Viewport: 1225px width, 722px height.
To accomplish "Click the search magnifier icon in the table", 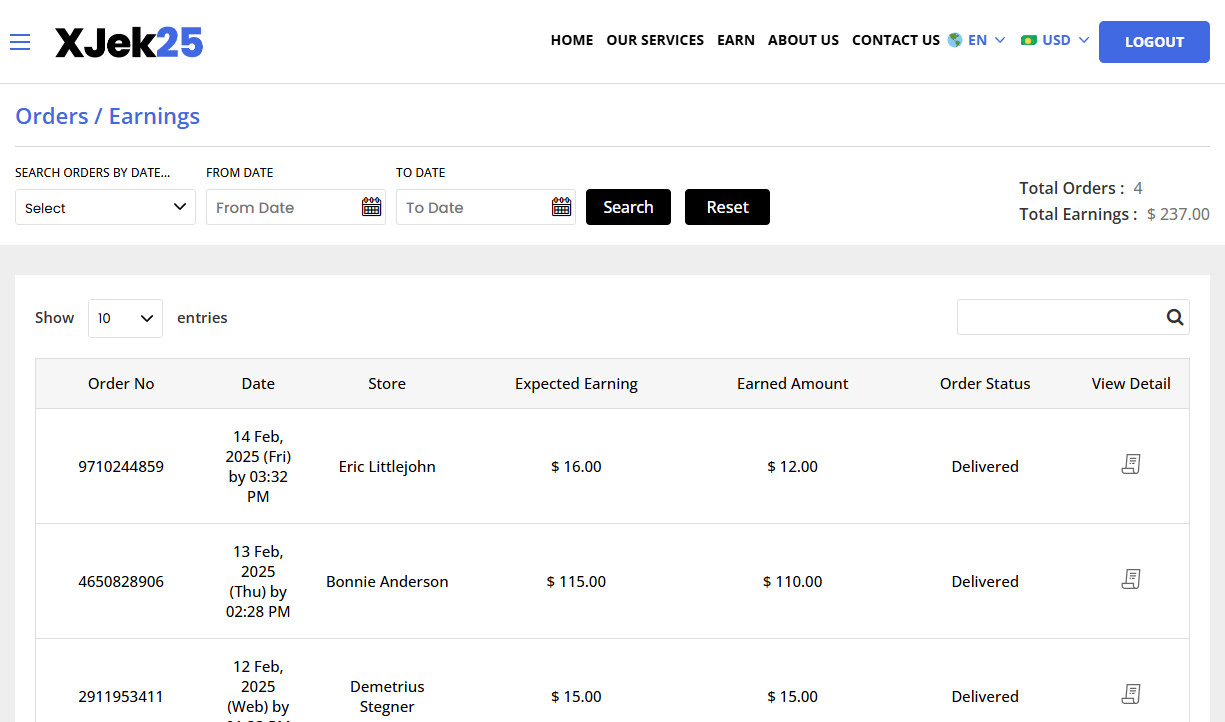I will coord(1174,317).
